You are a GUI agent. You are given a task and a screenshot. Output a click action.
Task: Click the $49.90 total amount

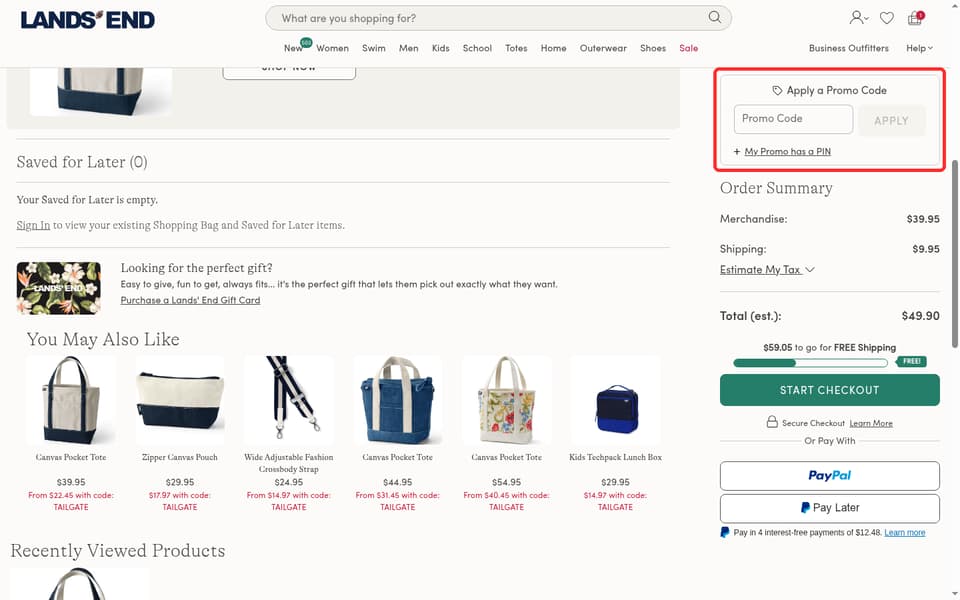pos(920,316)
